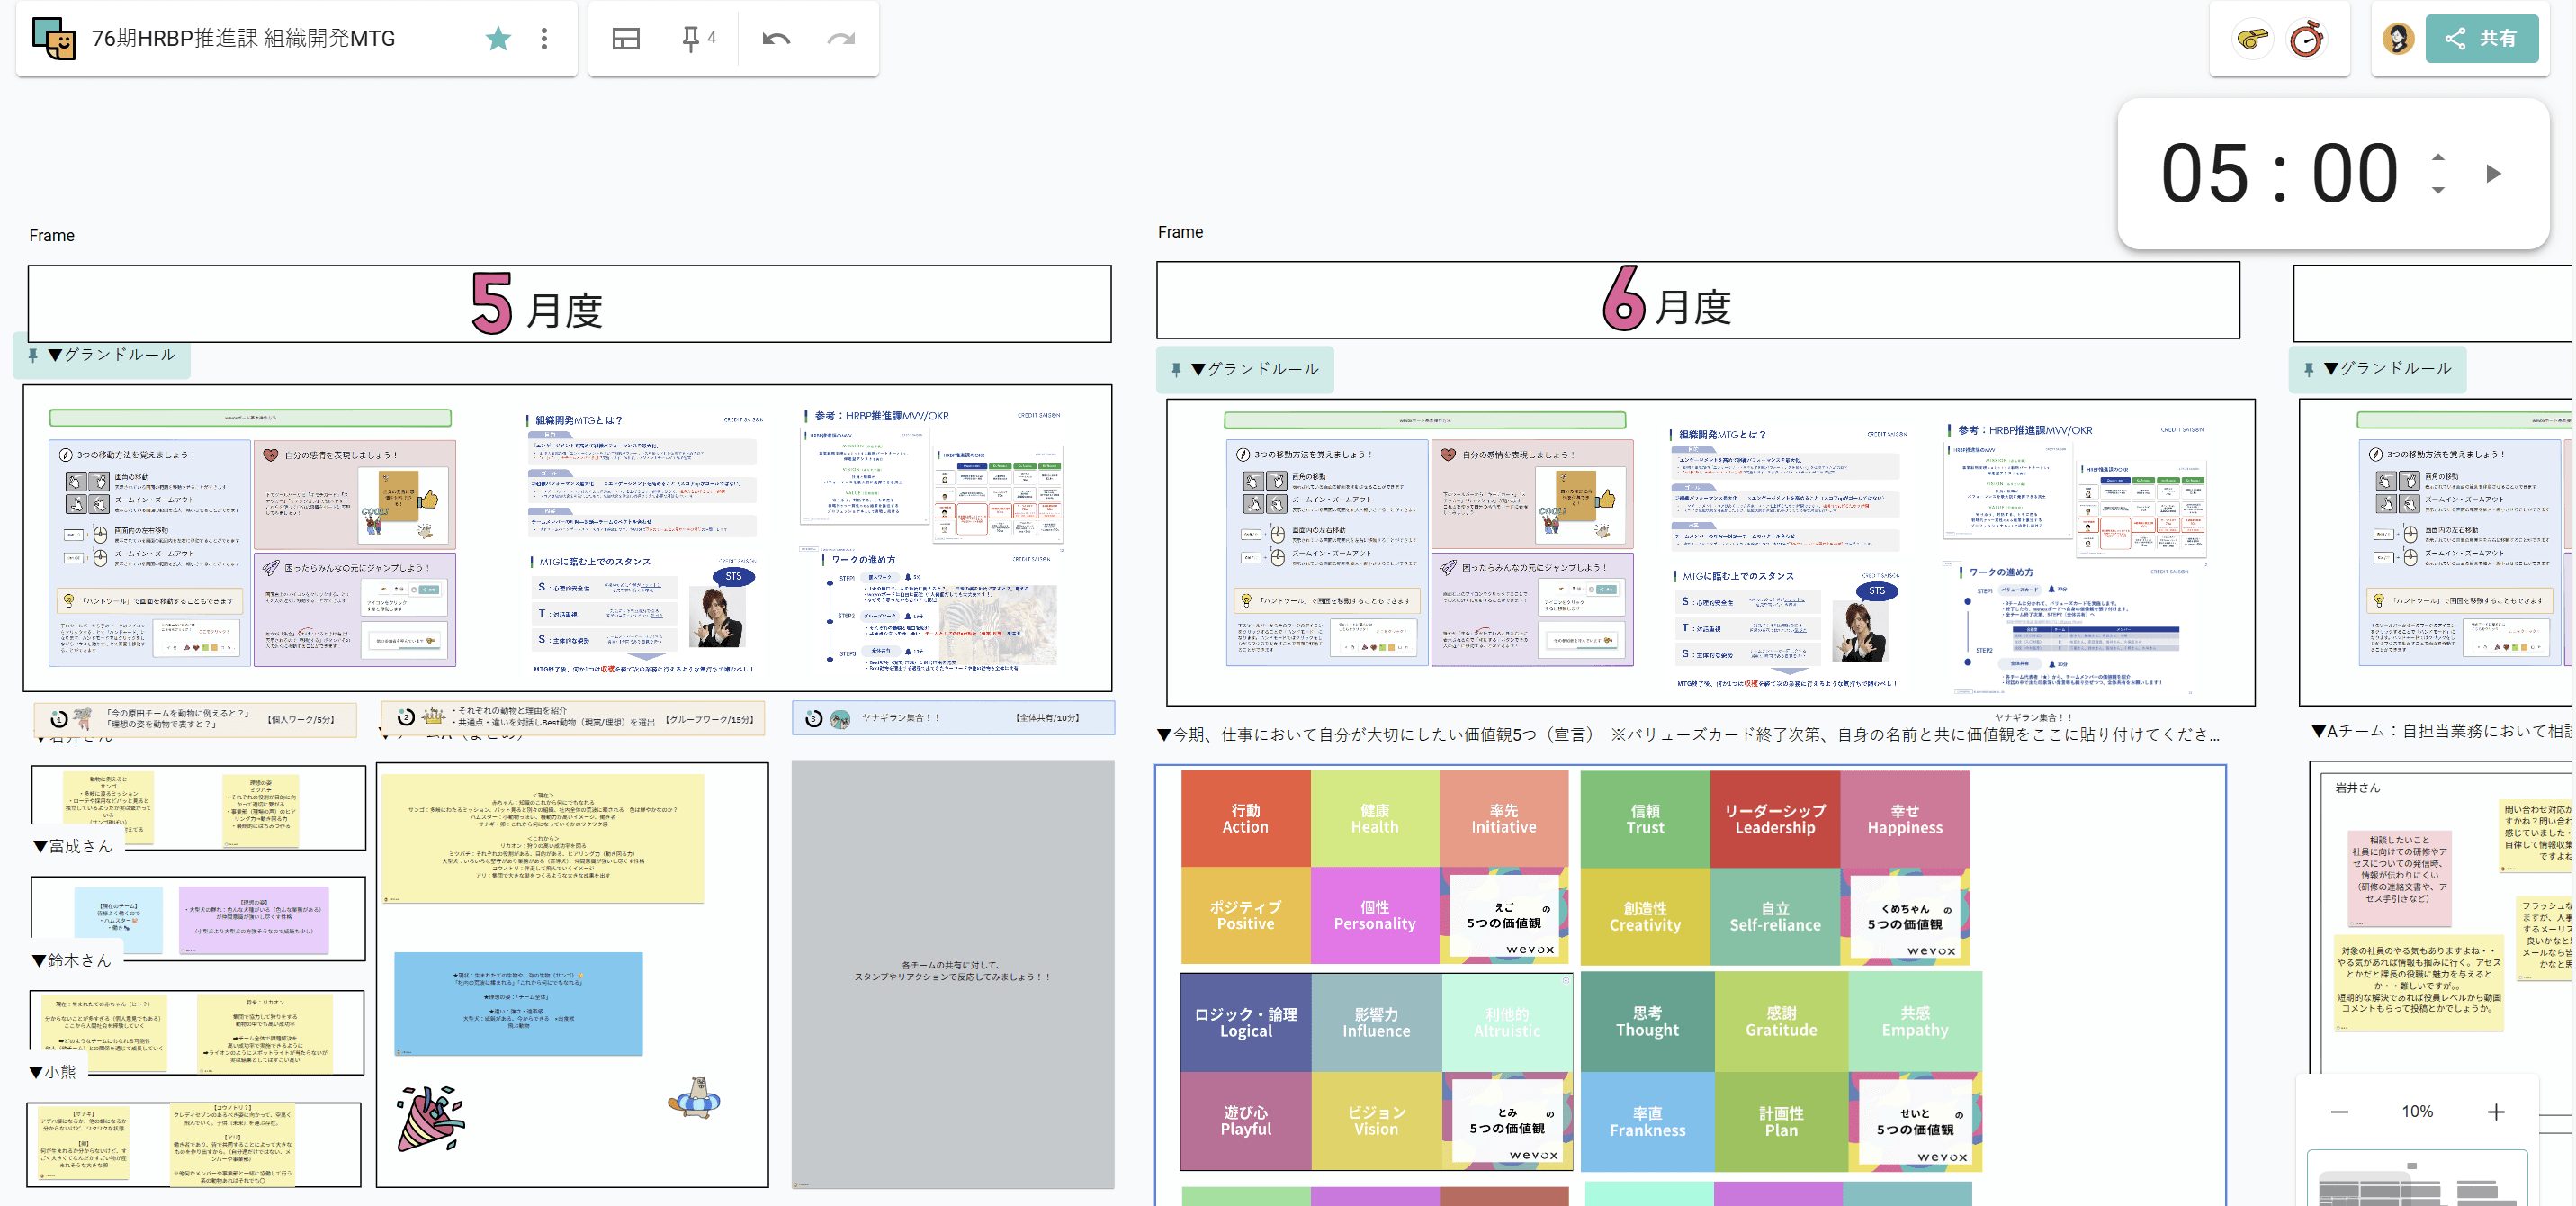Viewport: 2576px width, 1206px height.
Task: Click the redo arrow
Action: pos(841,39)
